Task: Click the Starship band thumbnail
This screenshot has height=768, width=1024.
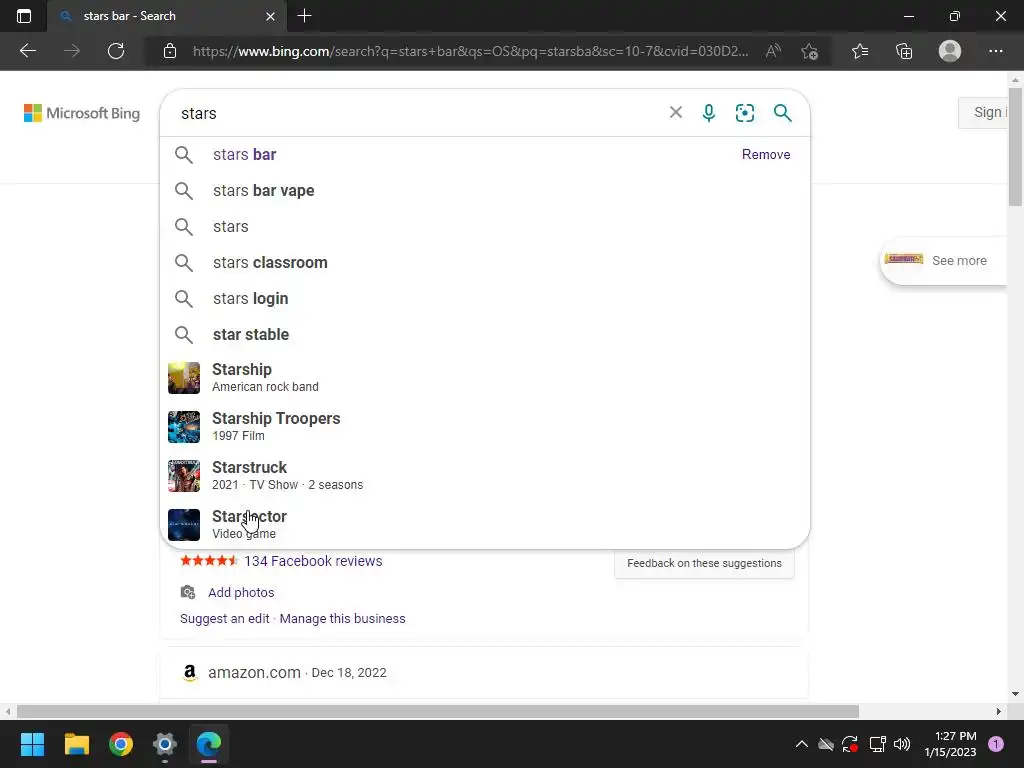Action: click(x=184, y=378)
